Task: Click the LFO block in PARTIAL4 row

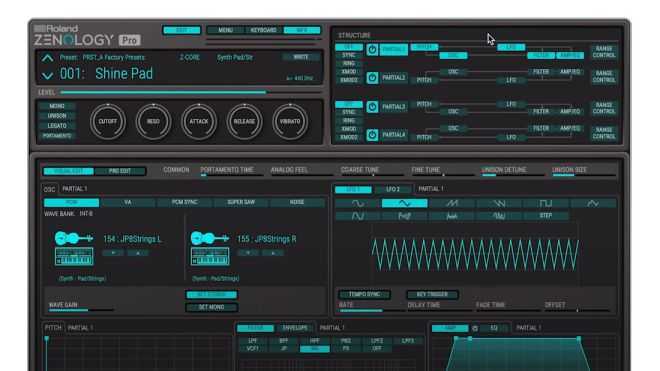Action: point(511,137)
